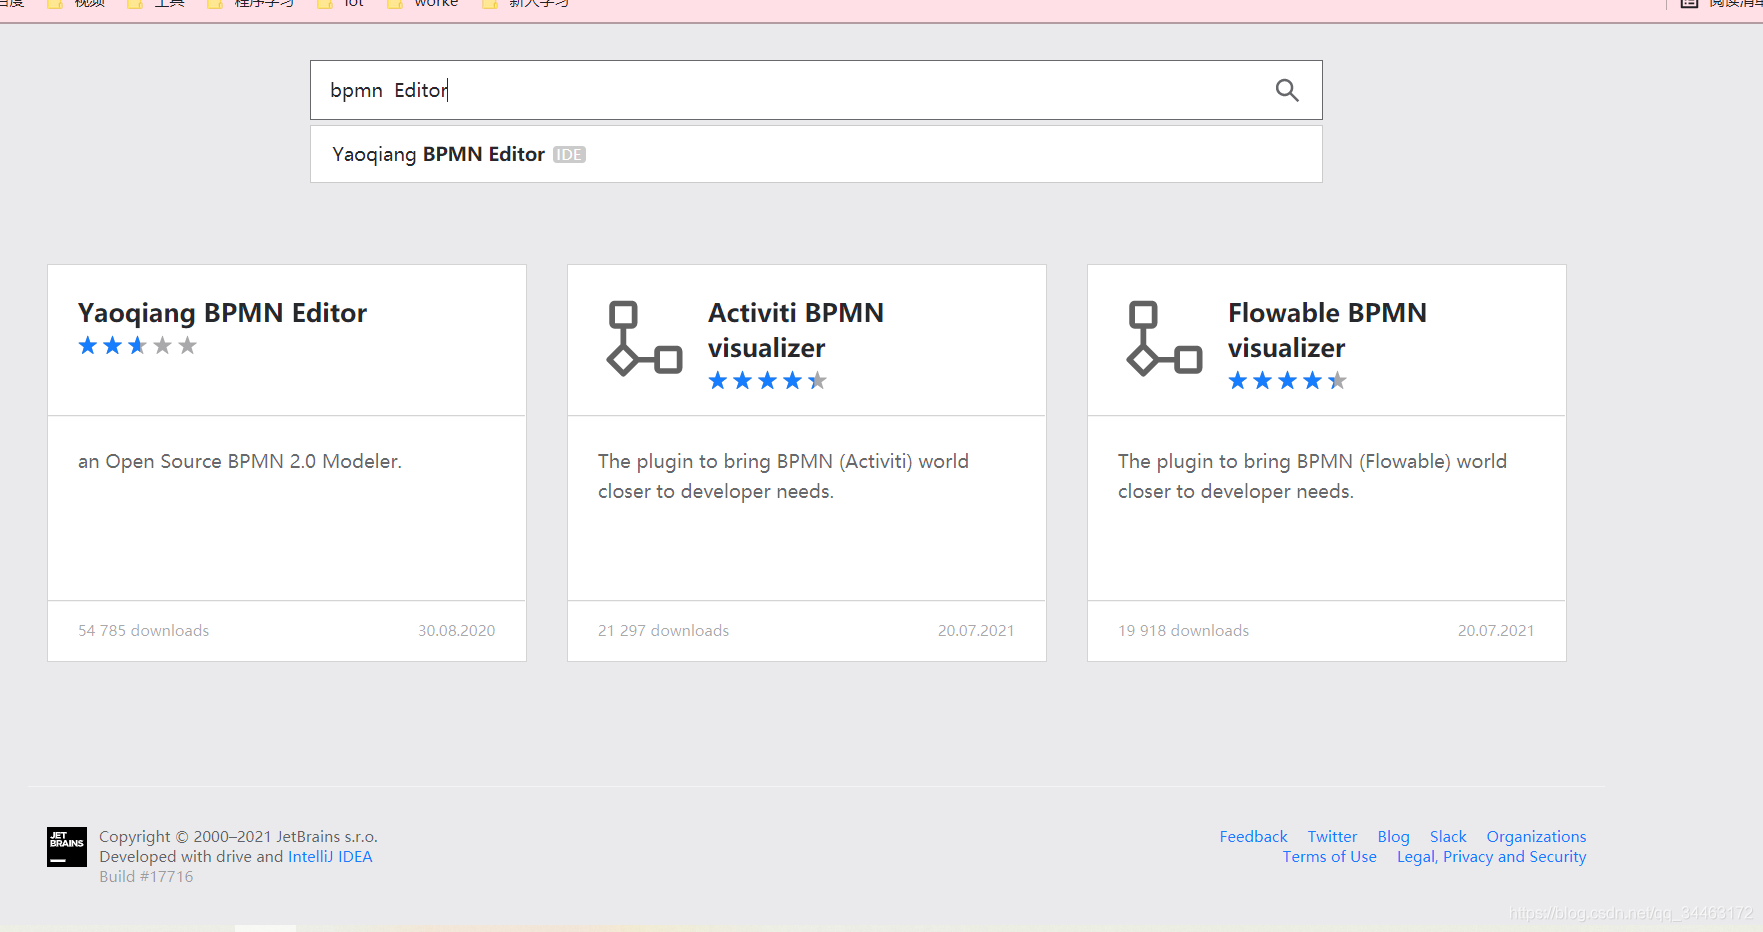Open the Flowable BPMN visualizer card title
The height and width of the screenshot is (932, 1763).
coord(1327,330)
